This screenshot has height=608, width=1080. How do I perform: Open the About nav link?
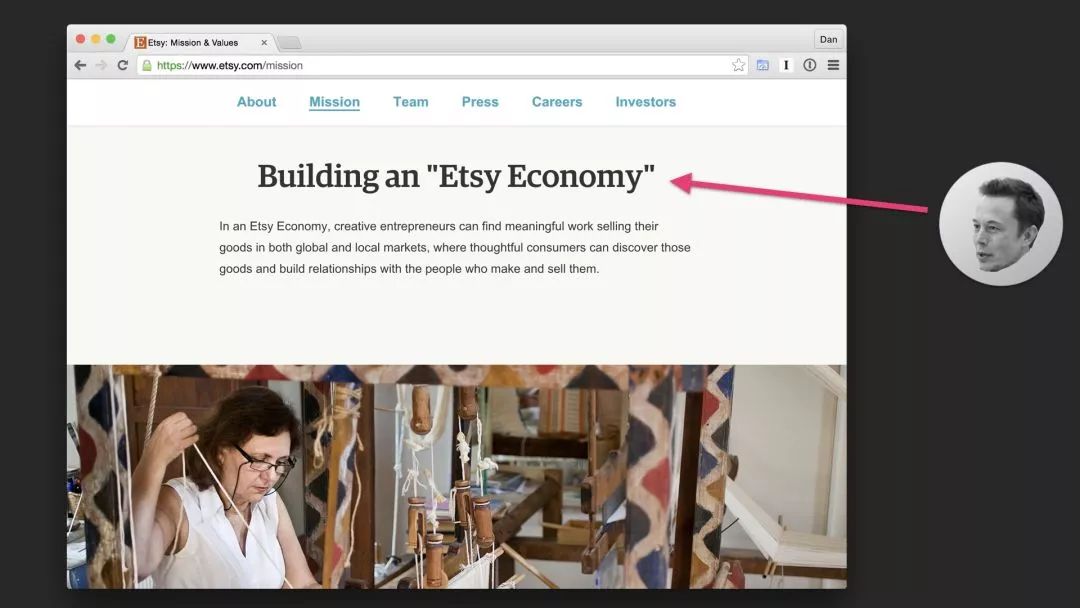point(256,102)
